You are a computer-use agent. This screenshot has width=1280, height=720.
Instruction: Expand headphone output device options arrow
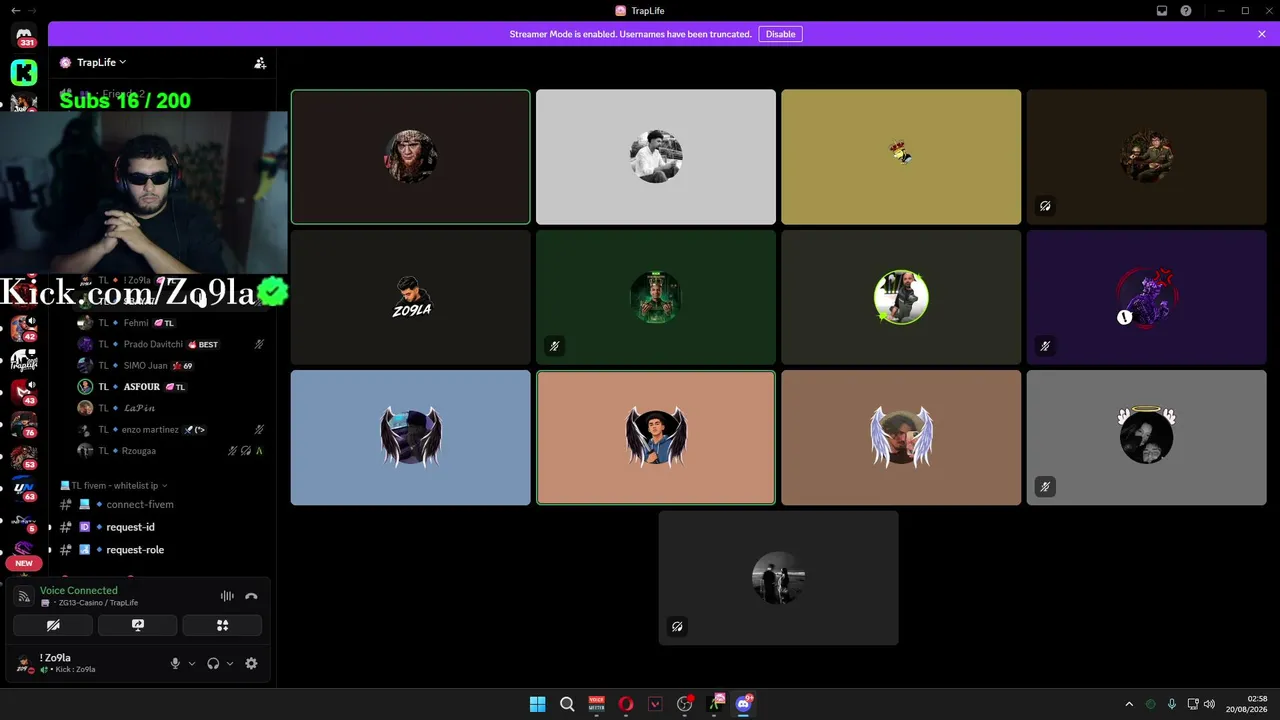click(x=230, y=663)
